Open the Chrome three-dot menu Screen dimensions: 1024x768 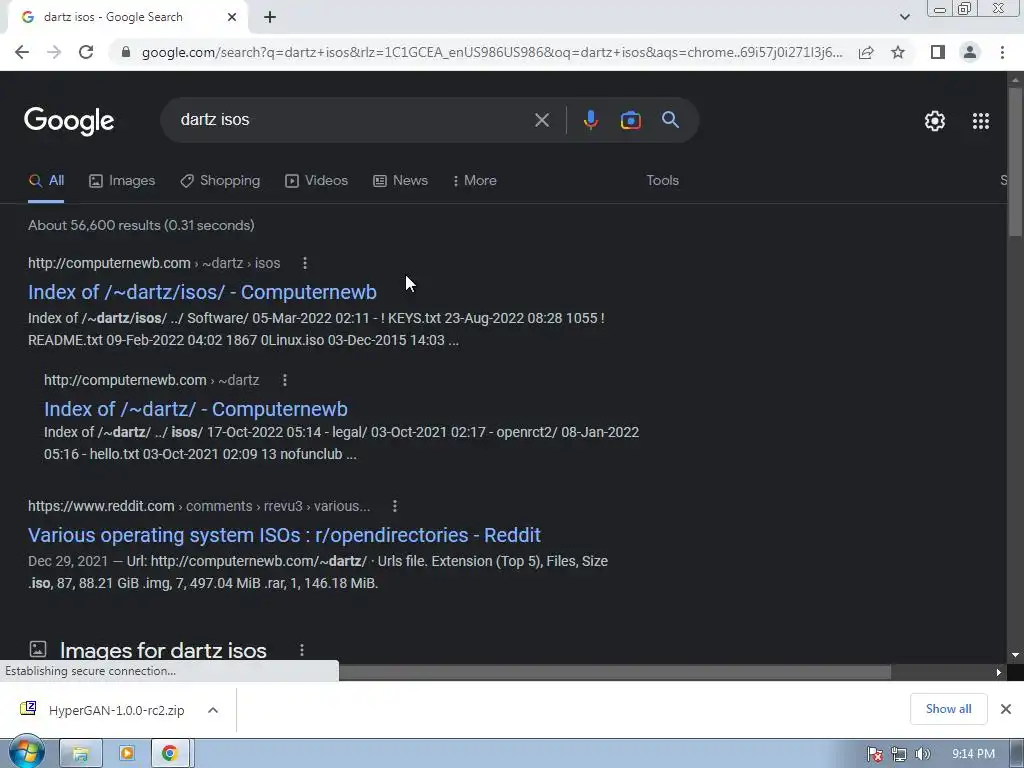point(1002,52)
